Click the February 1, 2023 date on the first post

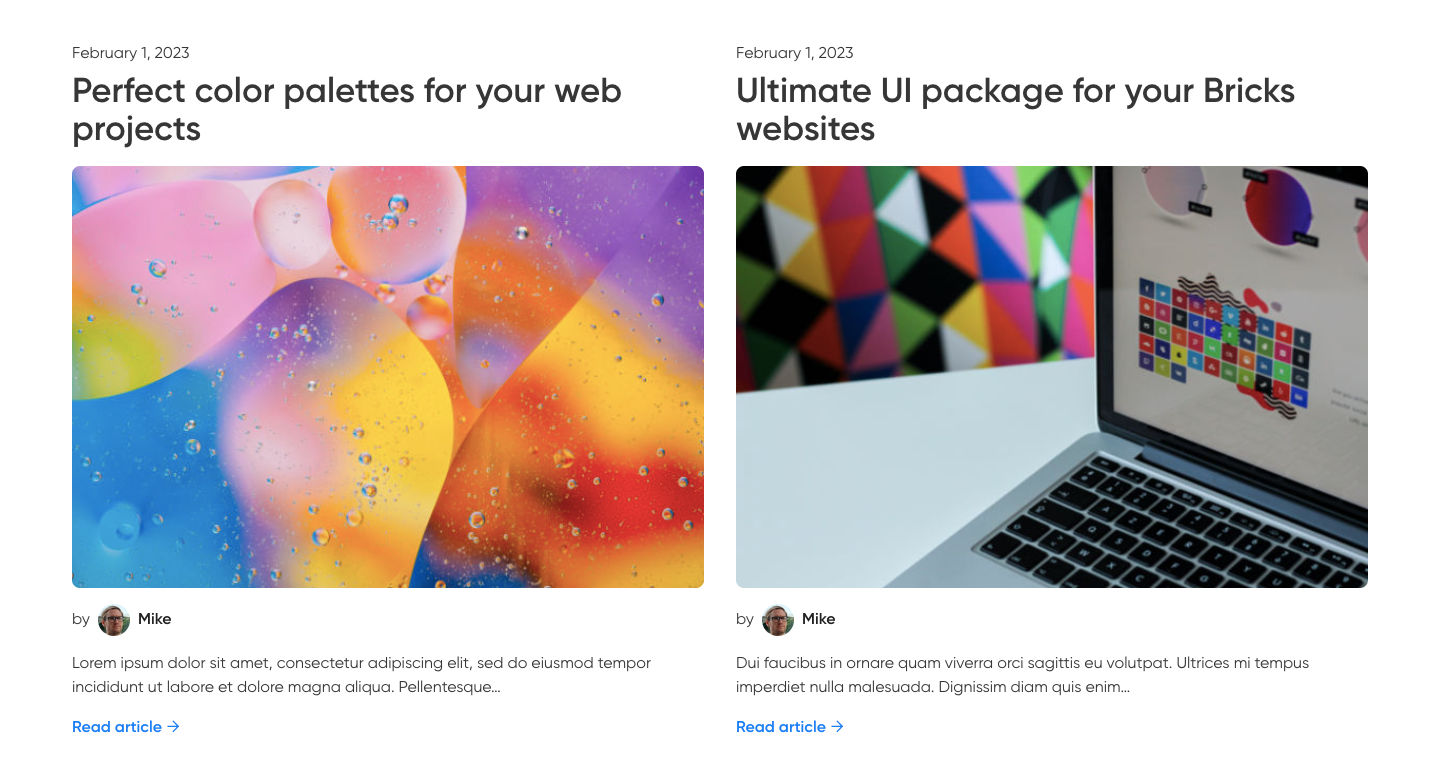(131, 53)
